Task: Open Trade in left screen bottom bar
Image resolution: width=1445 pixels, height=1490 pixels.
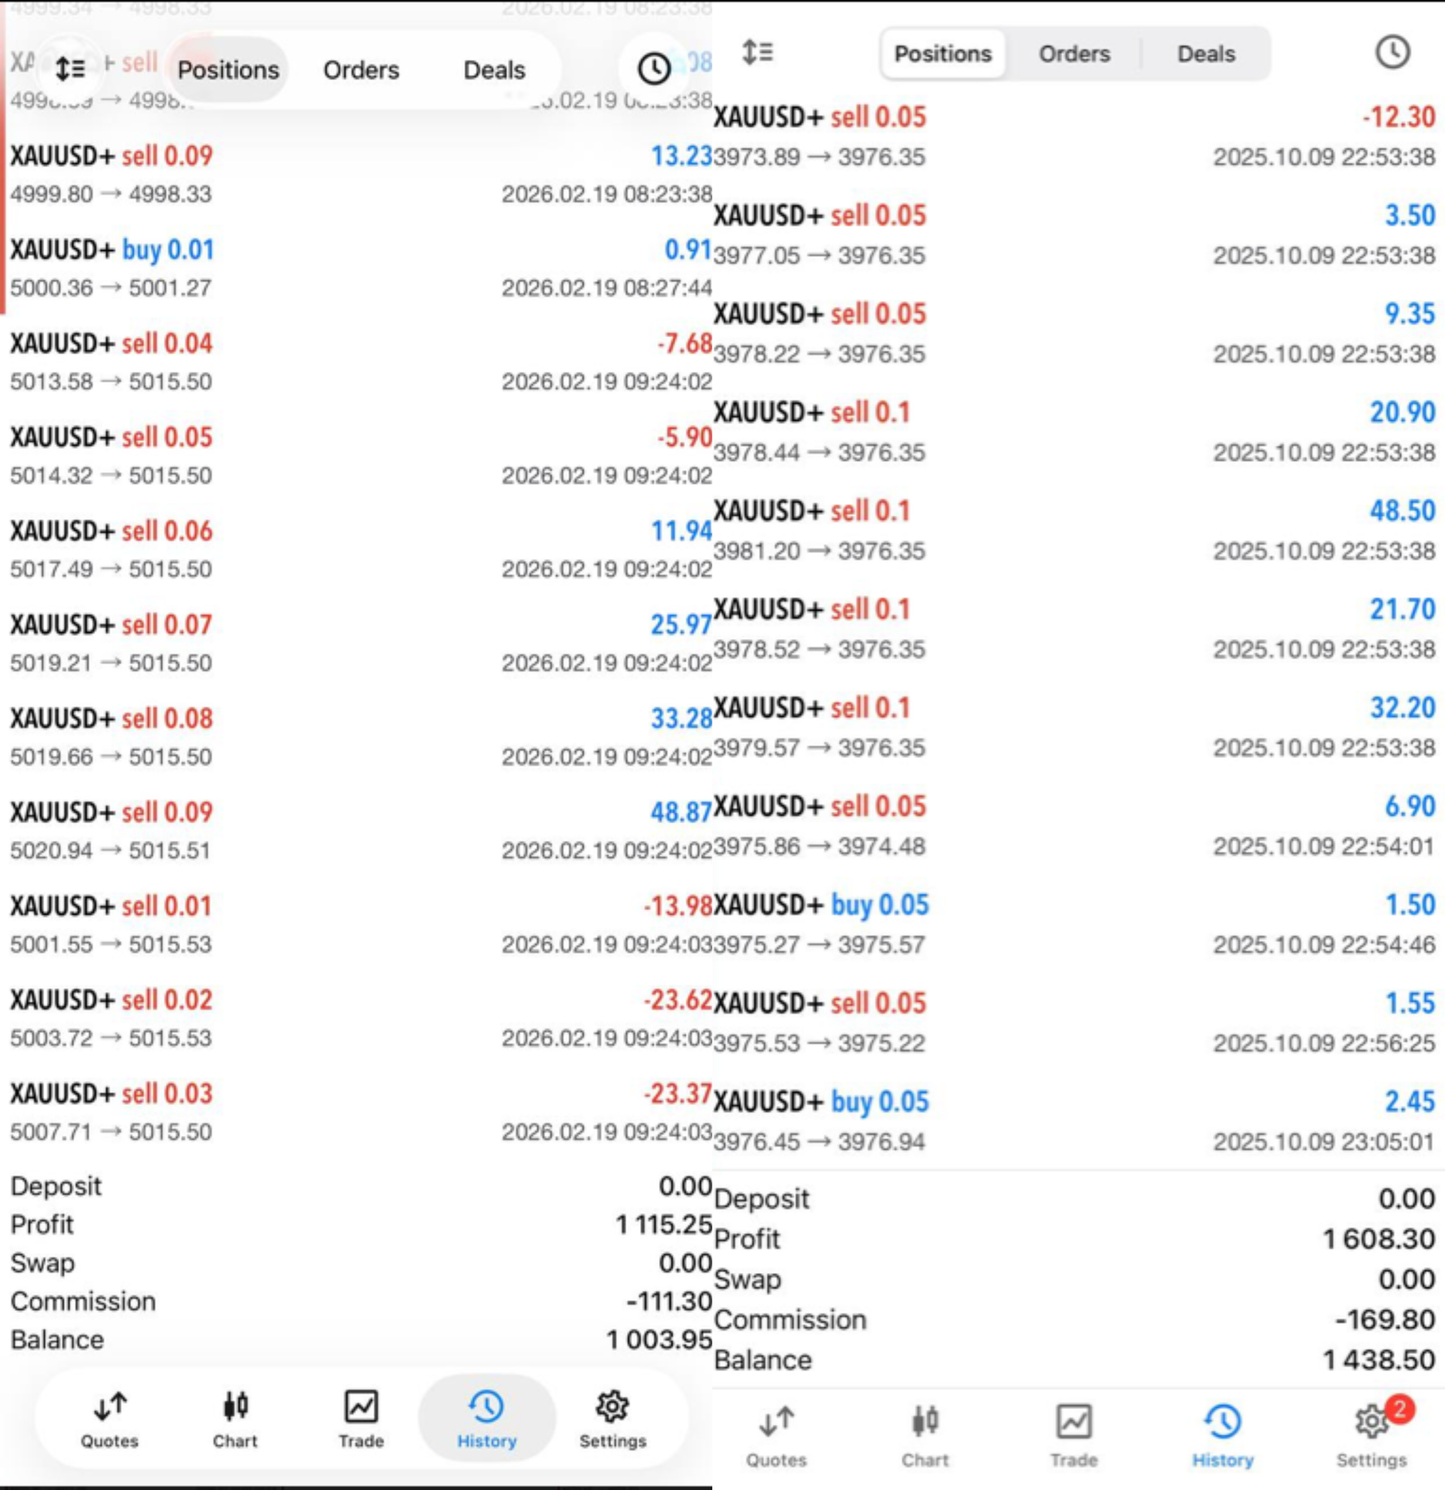Action: click(361, 1418)
